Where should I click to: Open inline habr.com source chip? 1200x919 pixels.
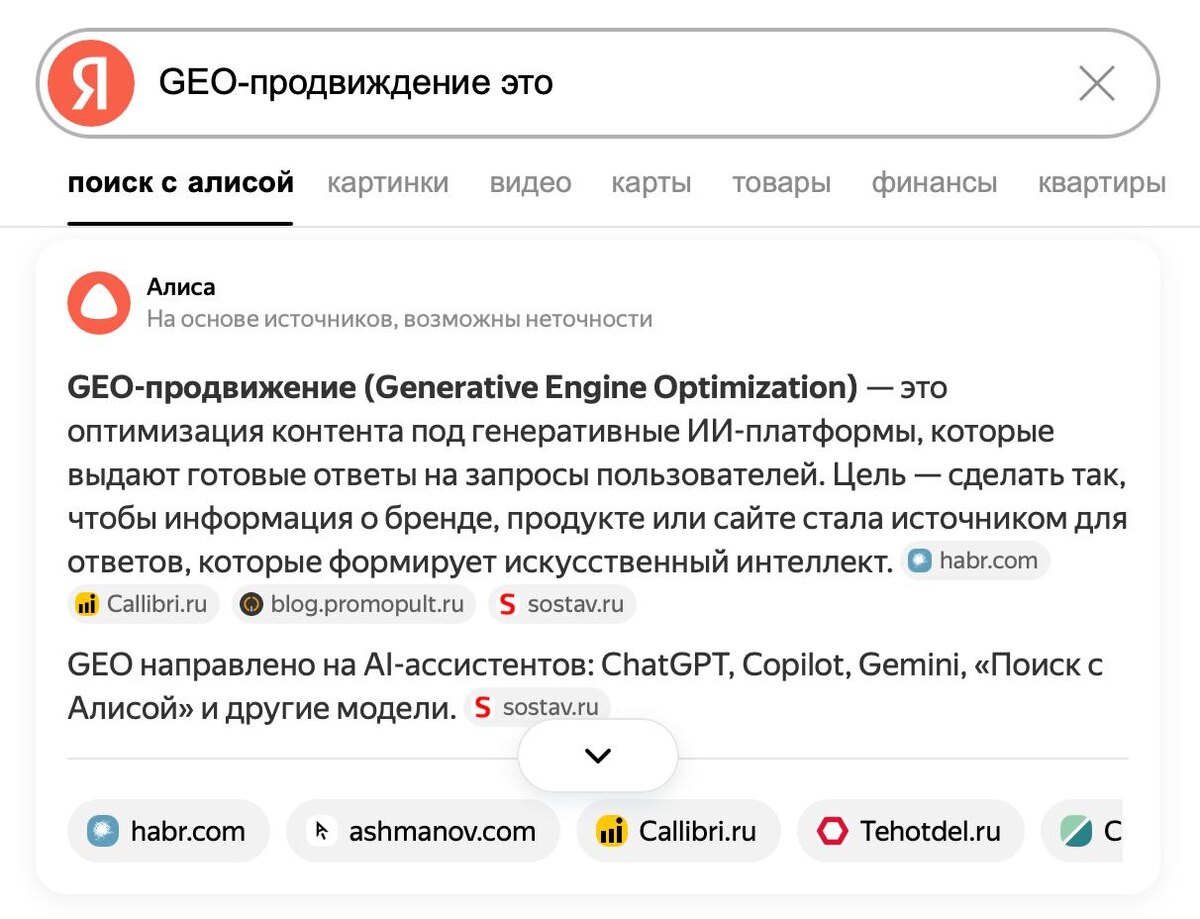[x=975, y=561]
